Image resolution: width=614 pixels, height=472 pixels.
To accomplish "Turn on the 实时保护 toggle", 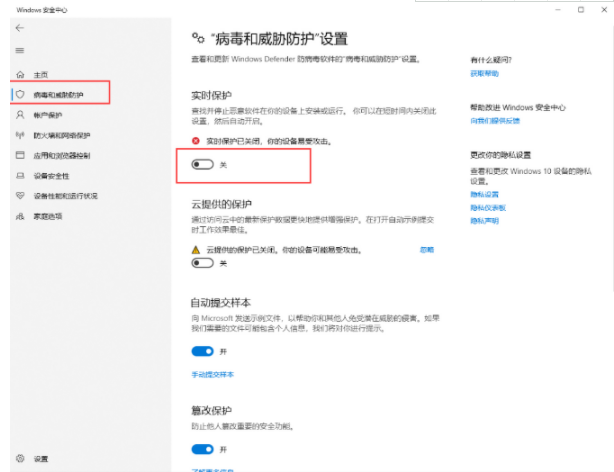I will pos(203,164).
